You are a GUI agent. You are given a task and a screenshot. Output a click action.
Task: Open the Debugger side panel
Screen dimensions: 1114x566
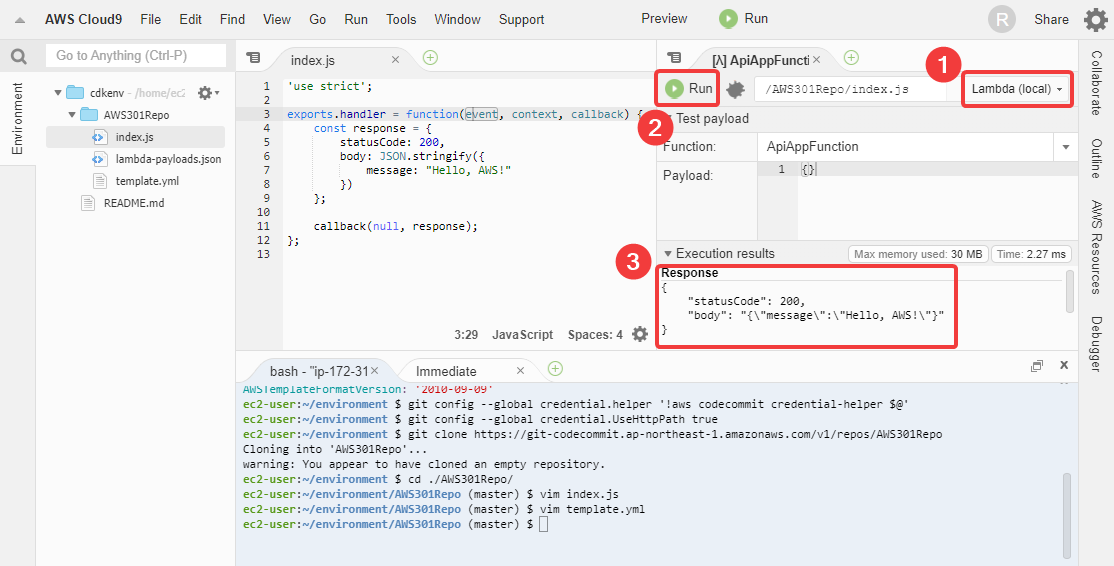[x=1096, y=344]
